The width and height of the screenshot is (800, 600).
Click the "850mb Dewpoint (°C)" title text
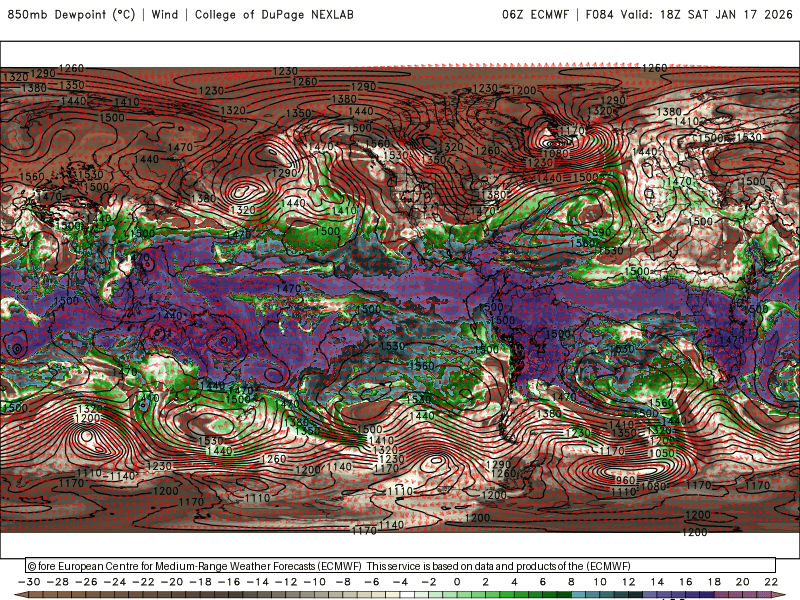tap(71, 14)
